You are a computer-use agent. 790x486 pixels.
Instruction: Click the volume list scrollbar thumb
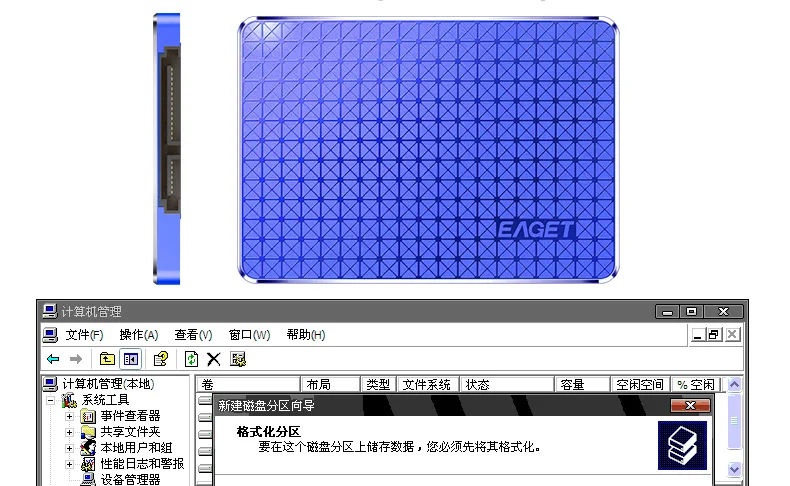(735, 422)
